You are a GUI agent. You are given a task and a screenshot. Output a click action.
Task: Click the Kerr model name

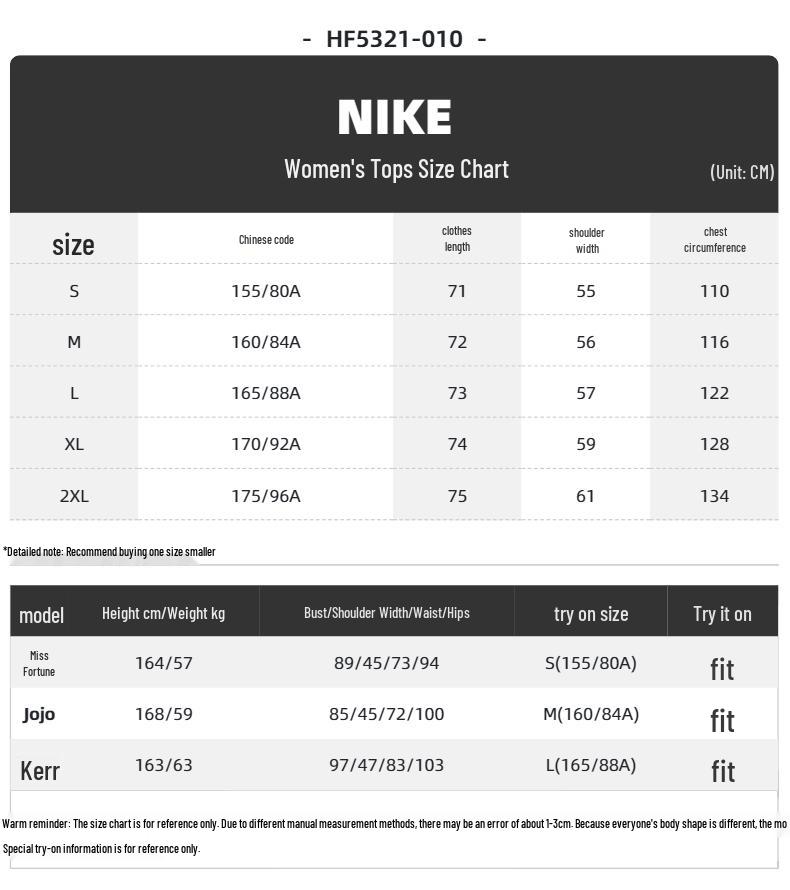pyautogui.click(x=40, y=771)
